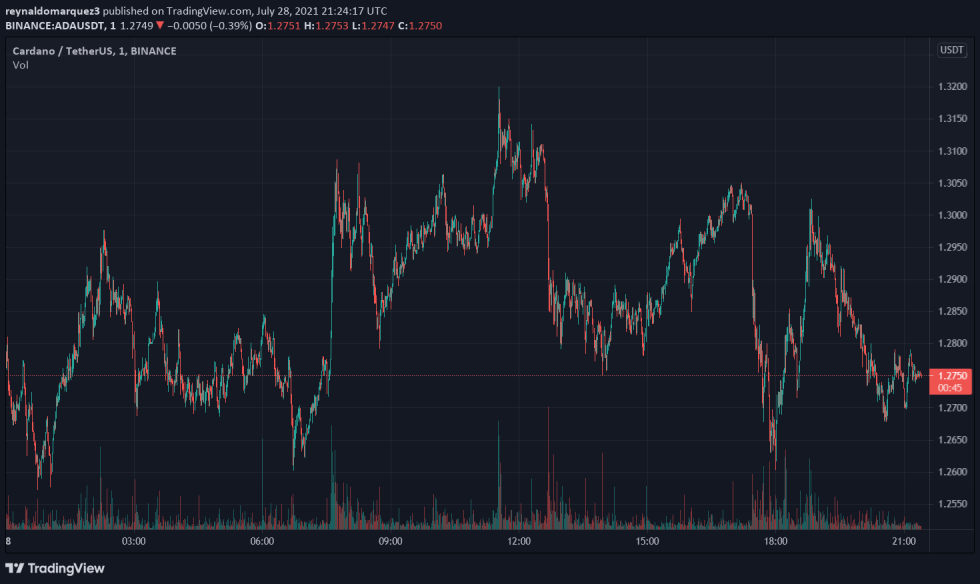Click the 18:00 time axis label
The image size is (980, 584).
point(776,541)
